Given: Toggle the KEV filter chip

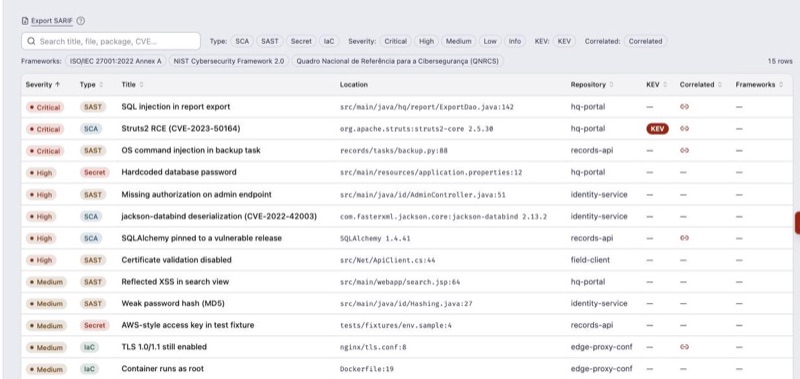Looking at the screenshot, I should [564, 41].
